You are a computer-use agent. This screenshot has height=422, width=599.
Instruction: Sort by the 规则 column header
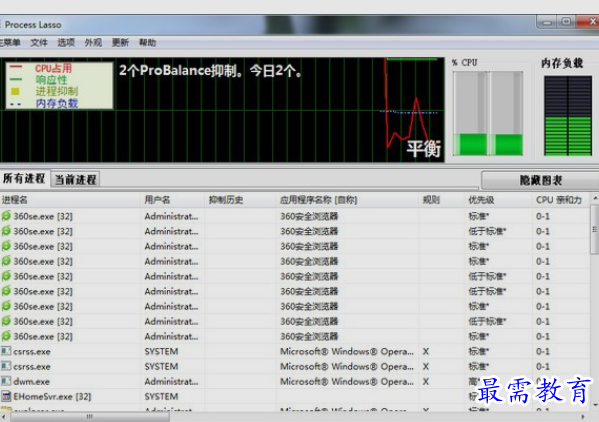pos(442,200)
